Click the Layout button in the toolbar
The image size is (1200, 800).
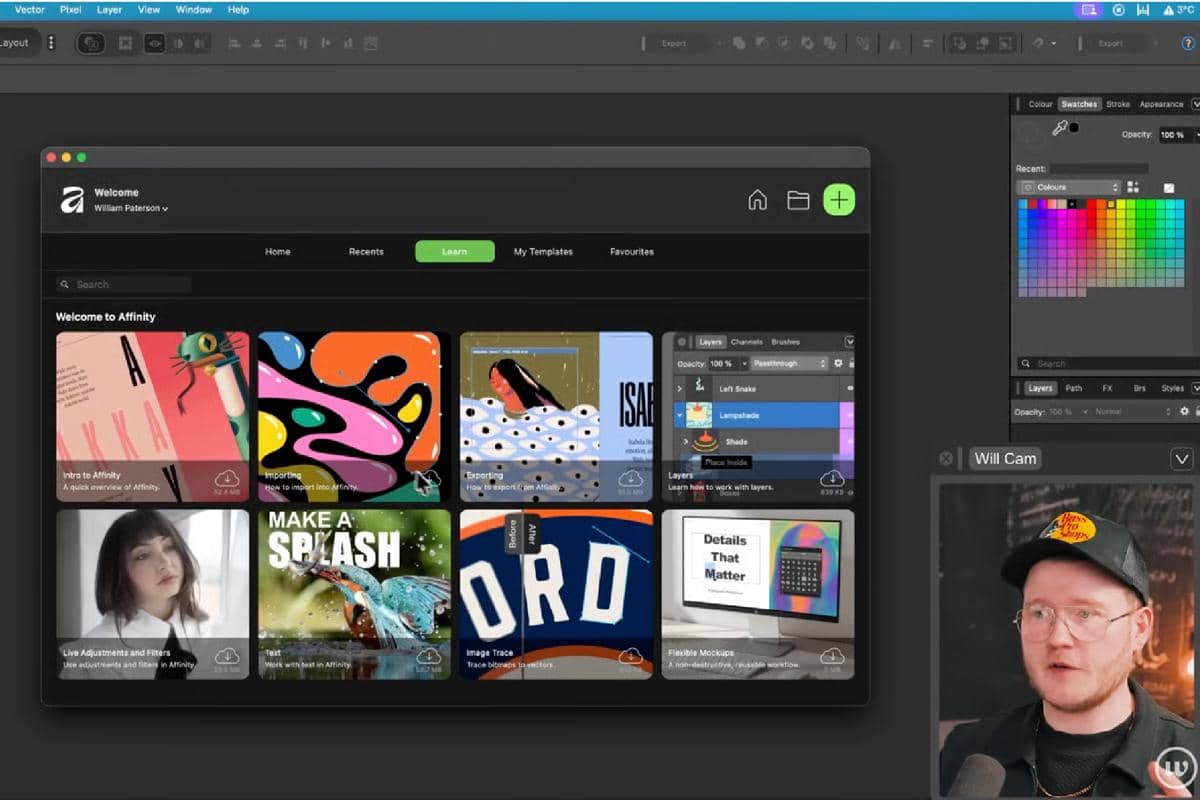pyautogui.click(x=16, y=43)
